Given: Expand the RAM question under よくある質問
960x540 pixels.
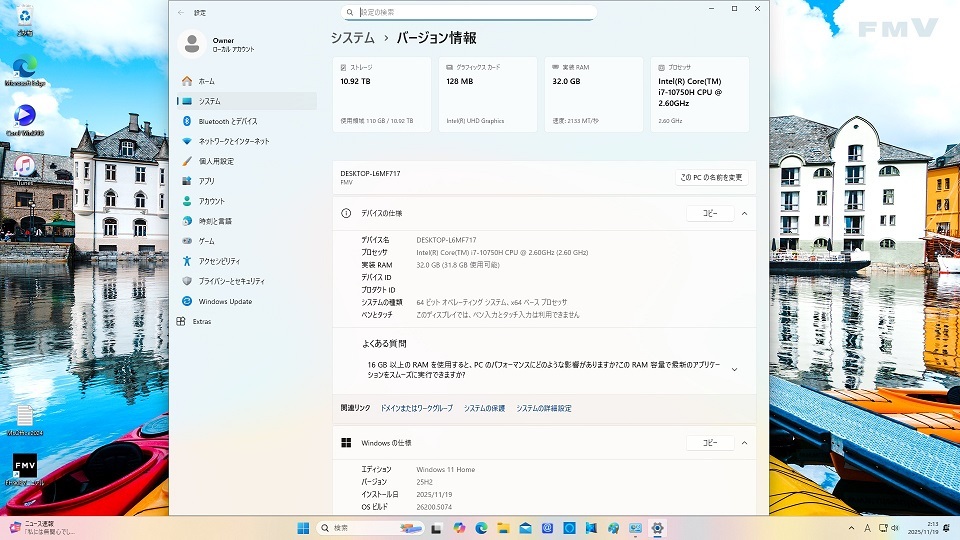Looking at the screenshot, I should coord(734,369).
